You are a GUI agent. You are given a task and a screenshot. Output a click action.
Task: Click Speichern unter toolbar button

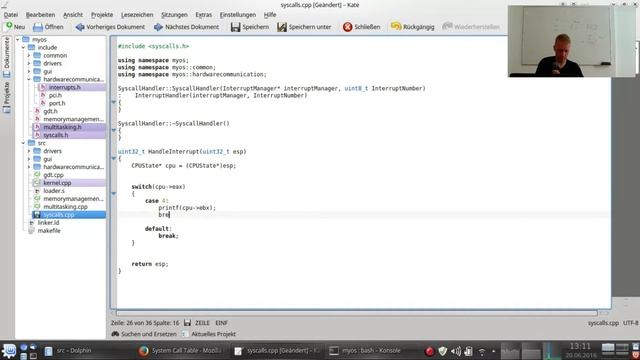tap(304, 27)
